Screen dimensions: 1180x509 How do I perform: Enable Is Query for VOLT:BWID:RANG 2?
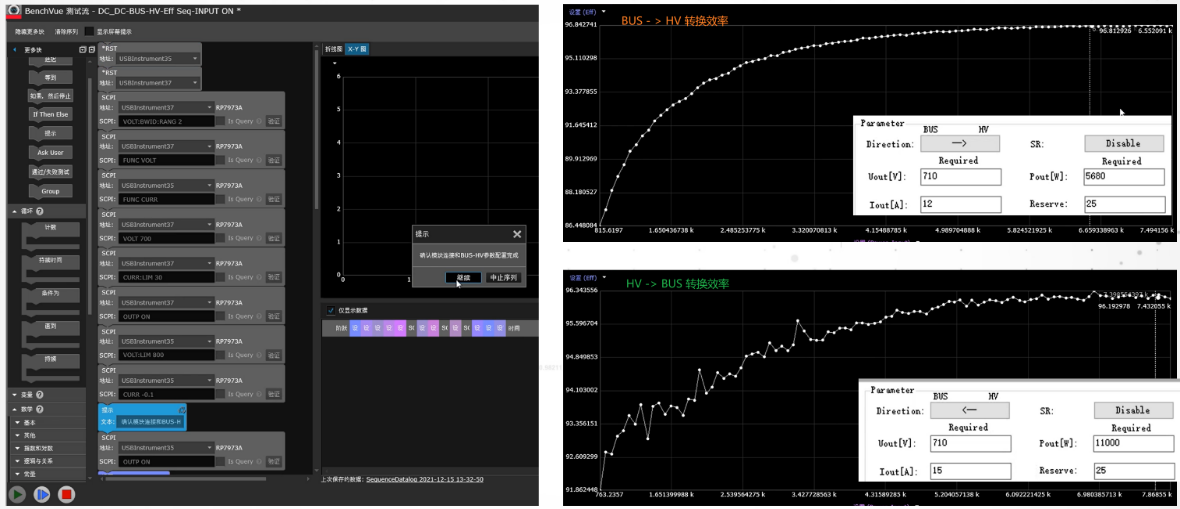point(220,120)
